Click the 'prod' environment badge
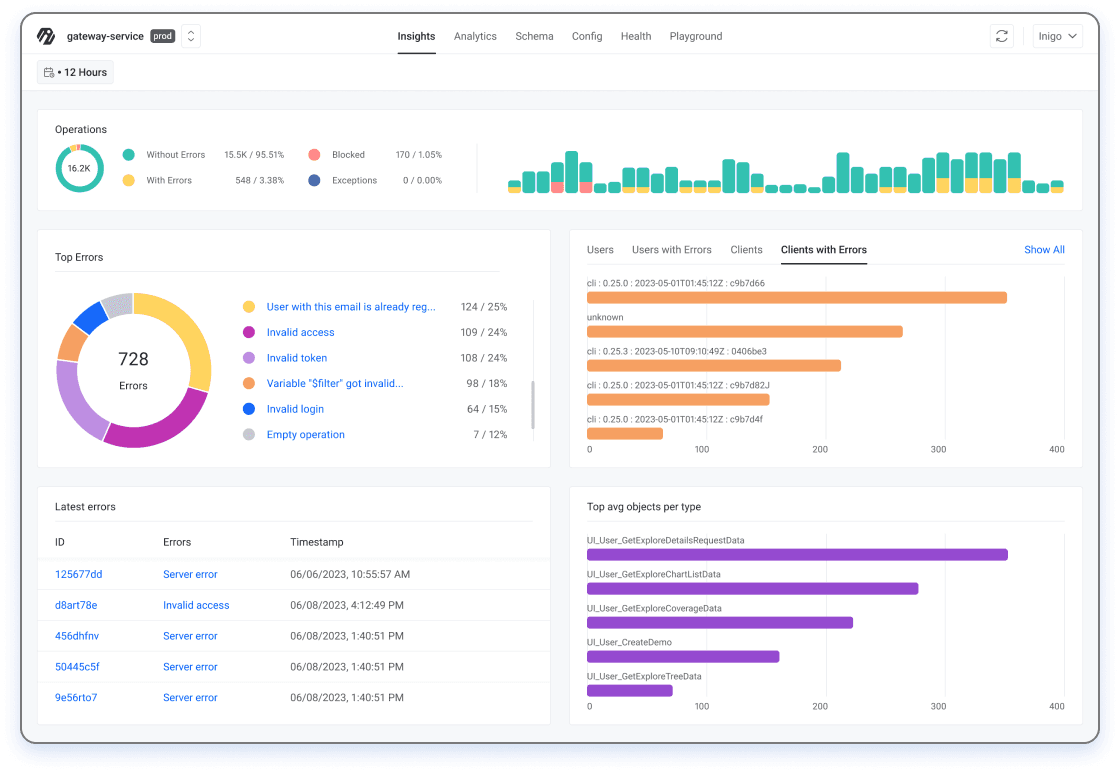Viewport: 1120px width, 772px height. pyautogui.click(x=163, y=36)
